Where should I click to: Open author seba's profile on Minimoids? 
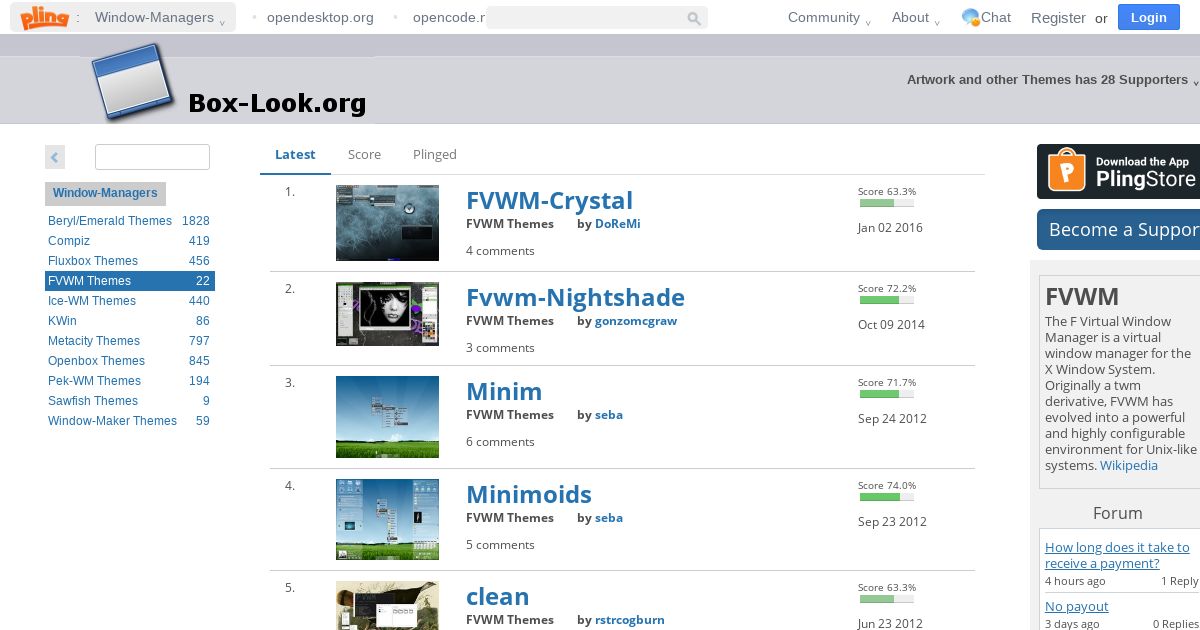(609, 518)
